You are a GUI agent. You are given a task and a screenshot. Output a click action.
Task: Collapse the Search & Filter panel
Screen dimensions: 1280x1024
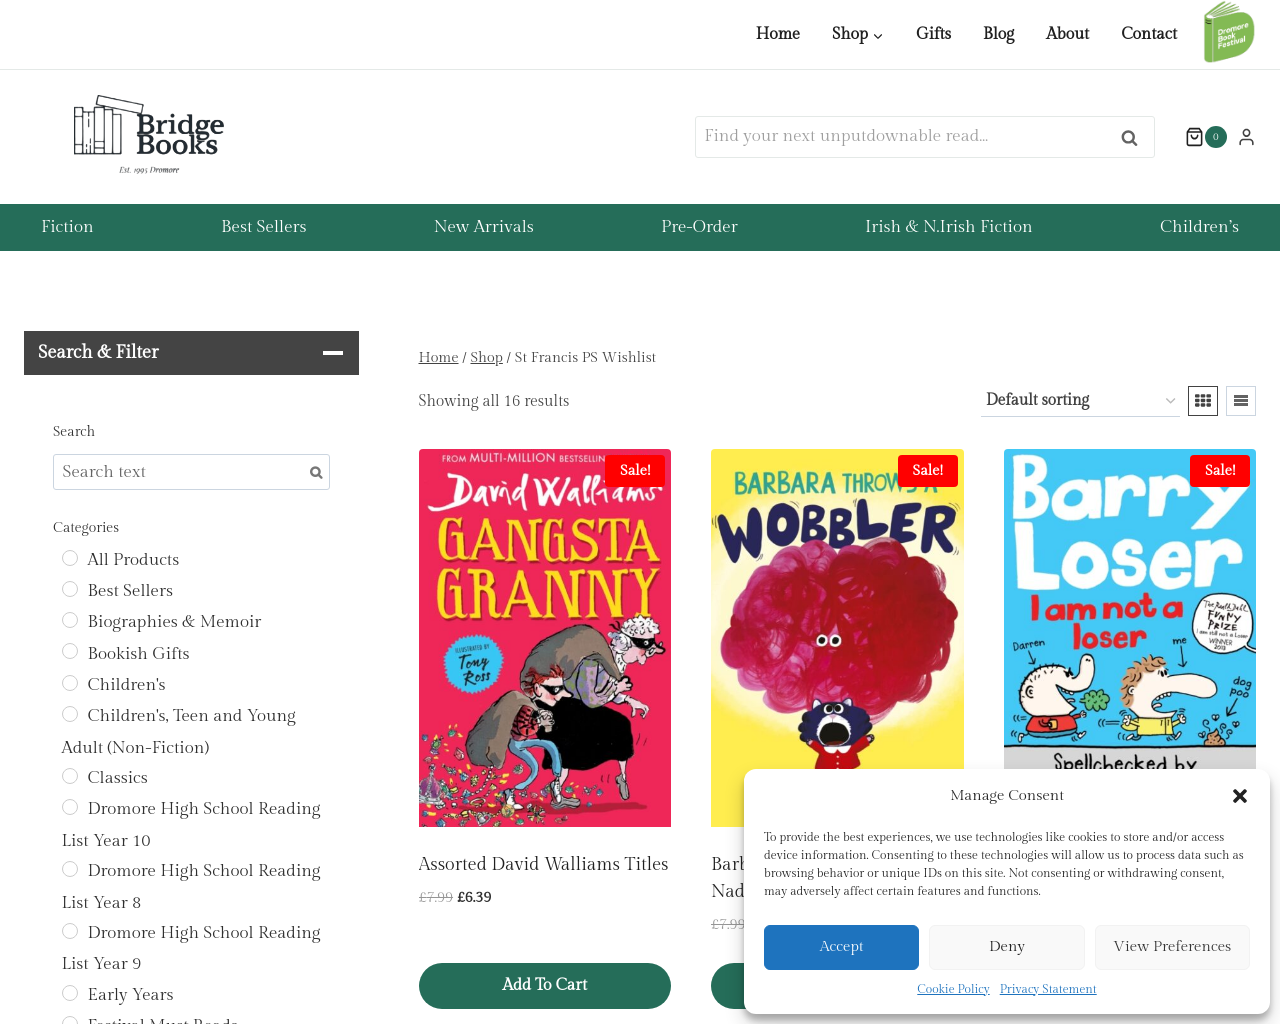point(333,353)
